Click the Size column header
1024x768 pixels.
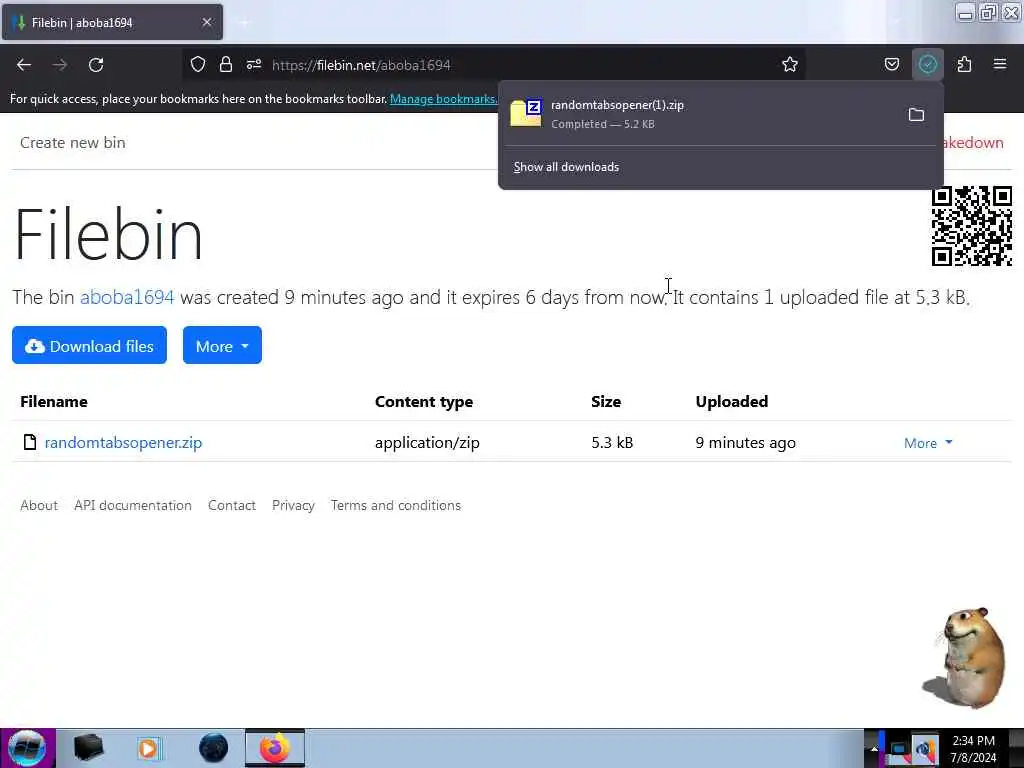[606, 402]
